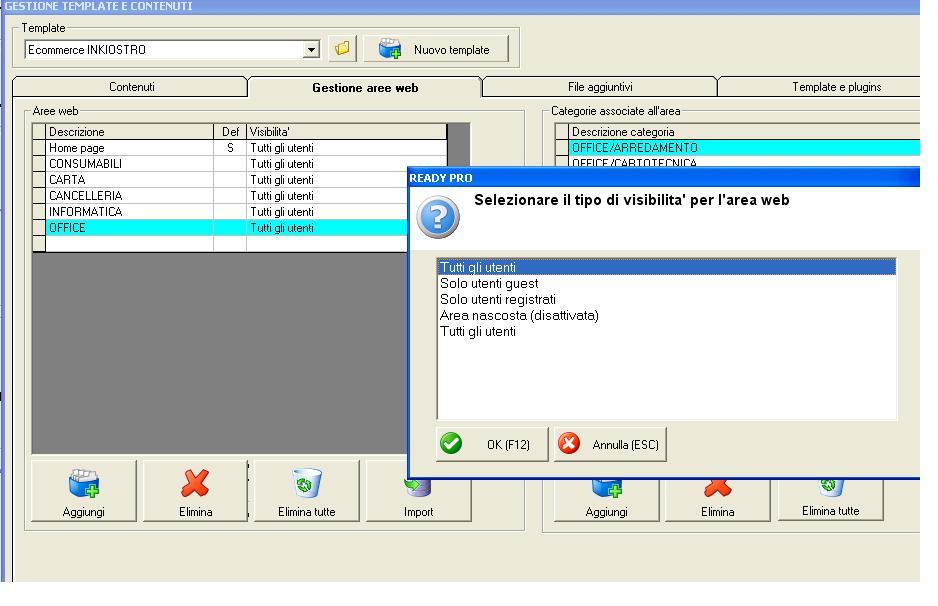Select OFFICE/ARREDAMENTO category row
This screenshot has height=606, width=938.
point(738,148)
